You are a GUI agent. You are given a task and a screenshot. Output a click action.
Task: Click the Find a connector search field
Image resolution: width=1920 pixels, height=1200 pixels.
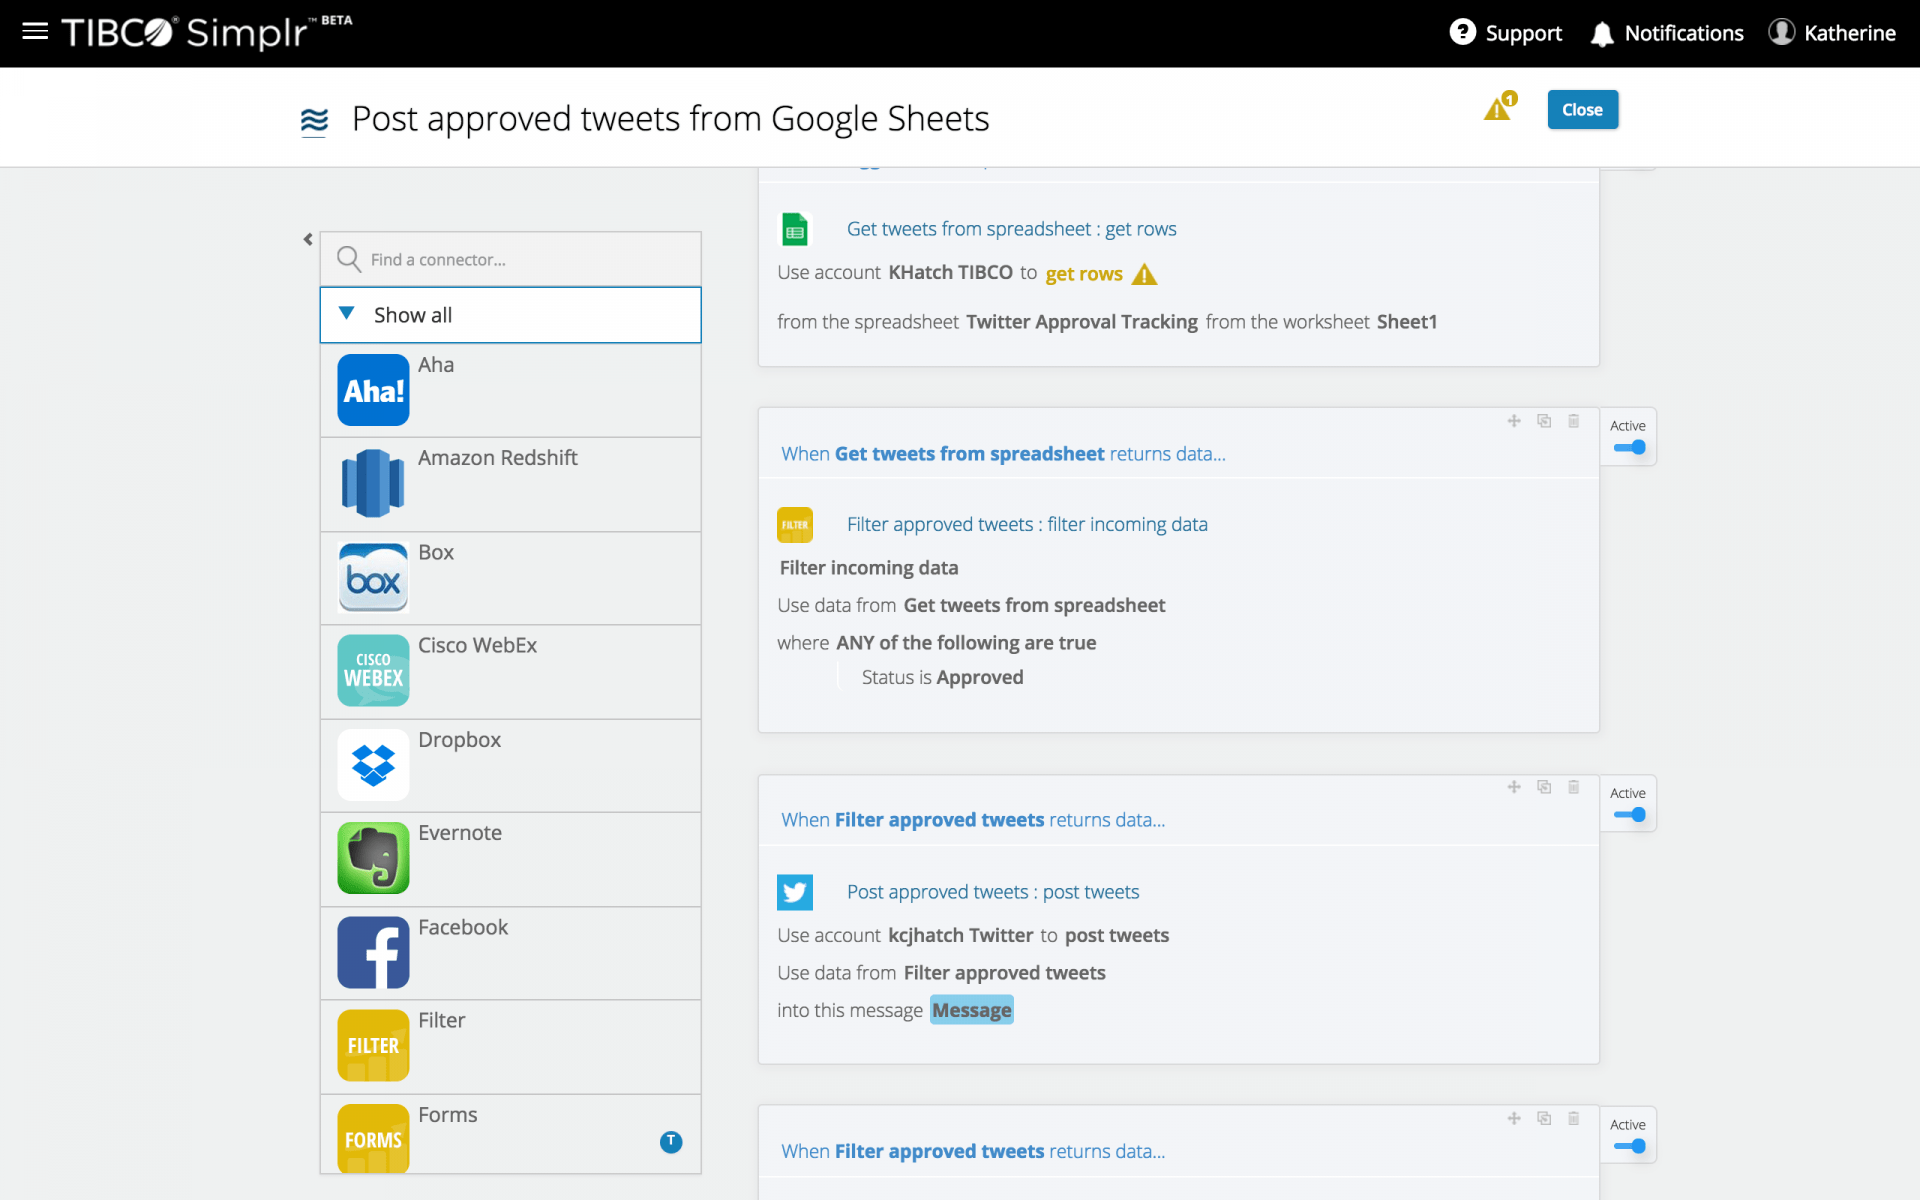[510, 259]
